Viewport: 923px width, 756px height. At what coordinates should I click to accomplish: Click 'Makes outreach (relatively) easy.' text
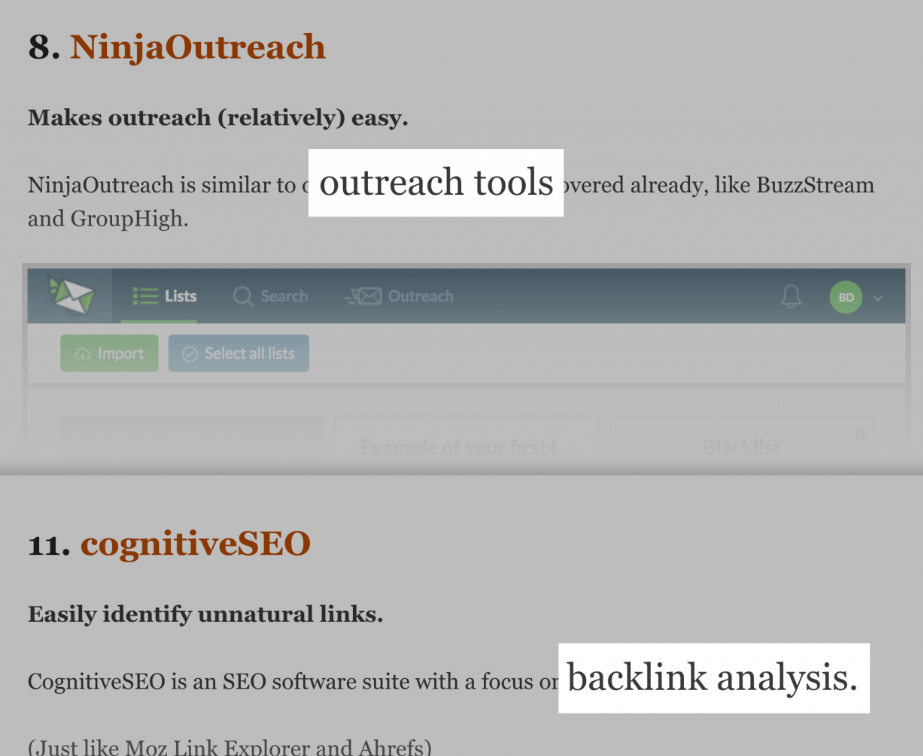pyautogui.click(x=218, y=118)
